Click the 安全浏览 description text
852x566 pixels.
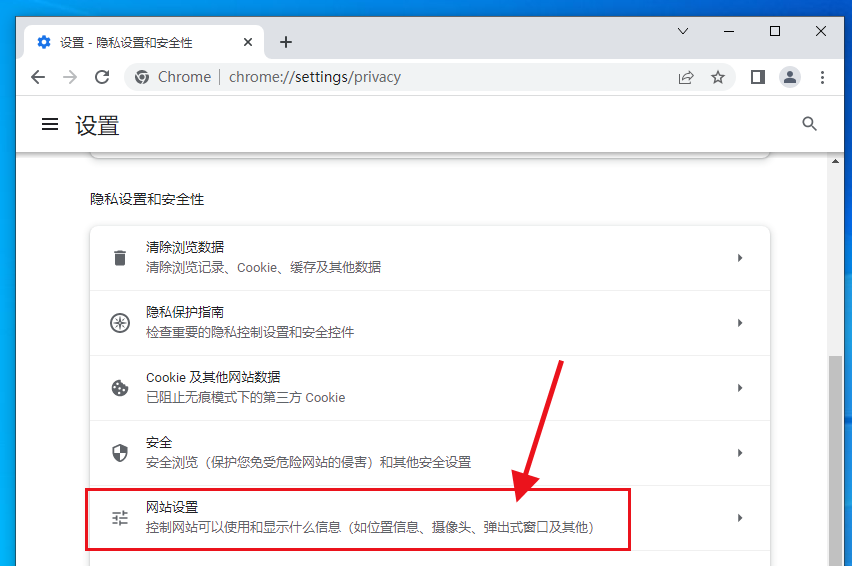click(x=309, y=462)
